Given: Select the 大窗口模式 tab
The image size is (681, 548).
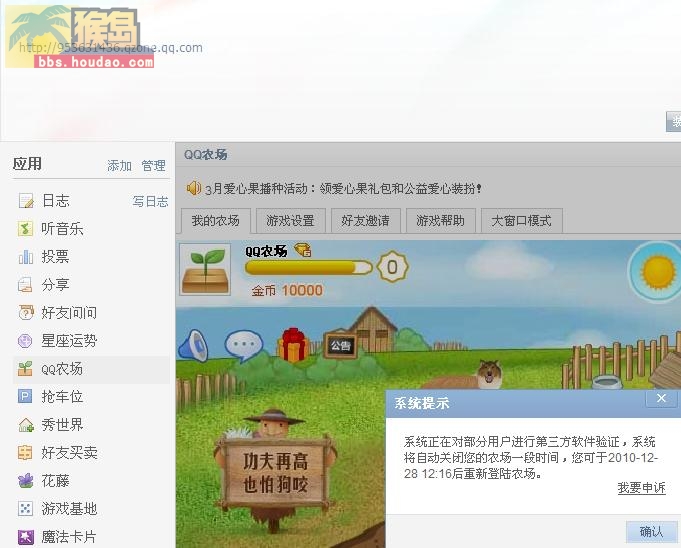Looking at the screenshot, I should tap(522, 221).
